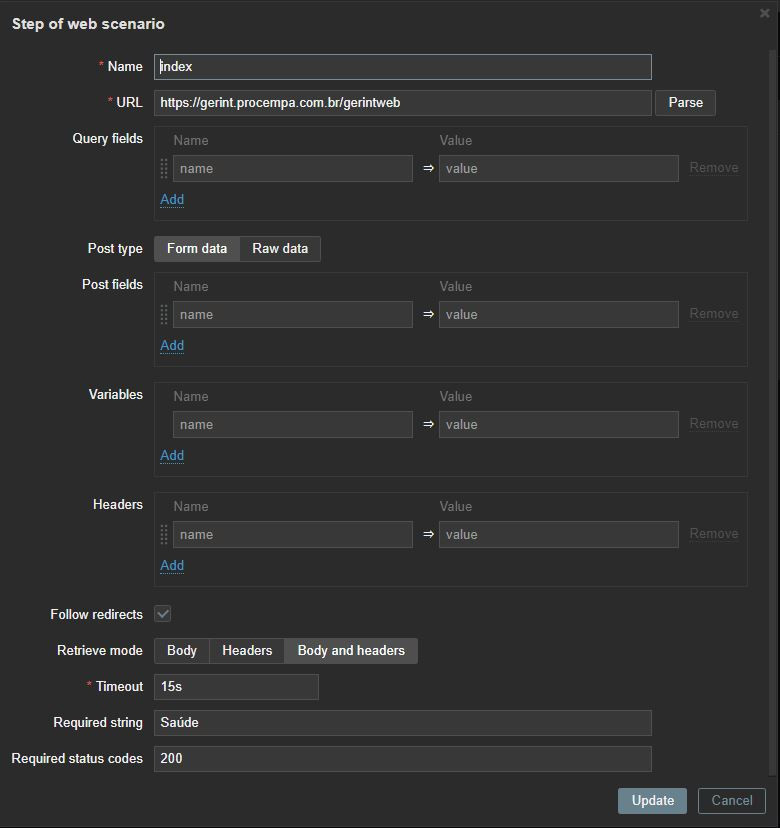
Task: Click the Update button
Action: point(652,801)
